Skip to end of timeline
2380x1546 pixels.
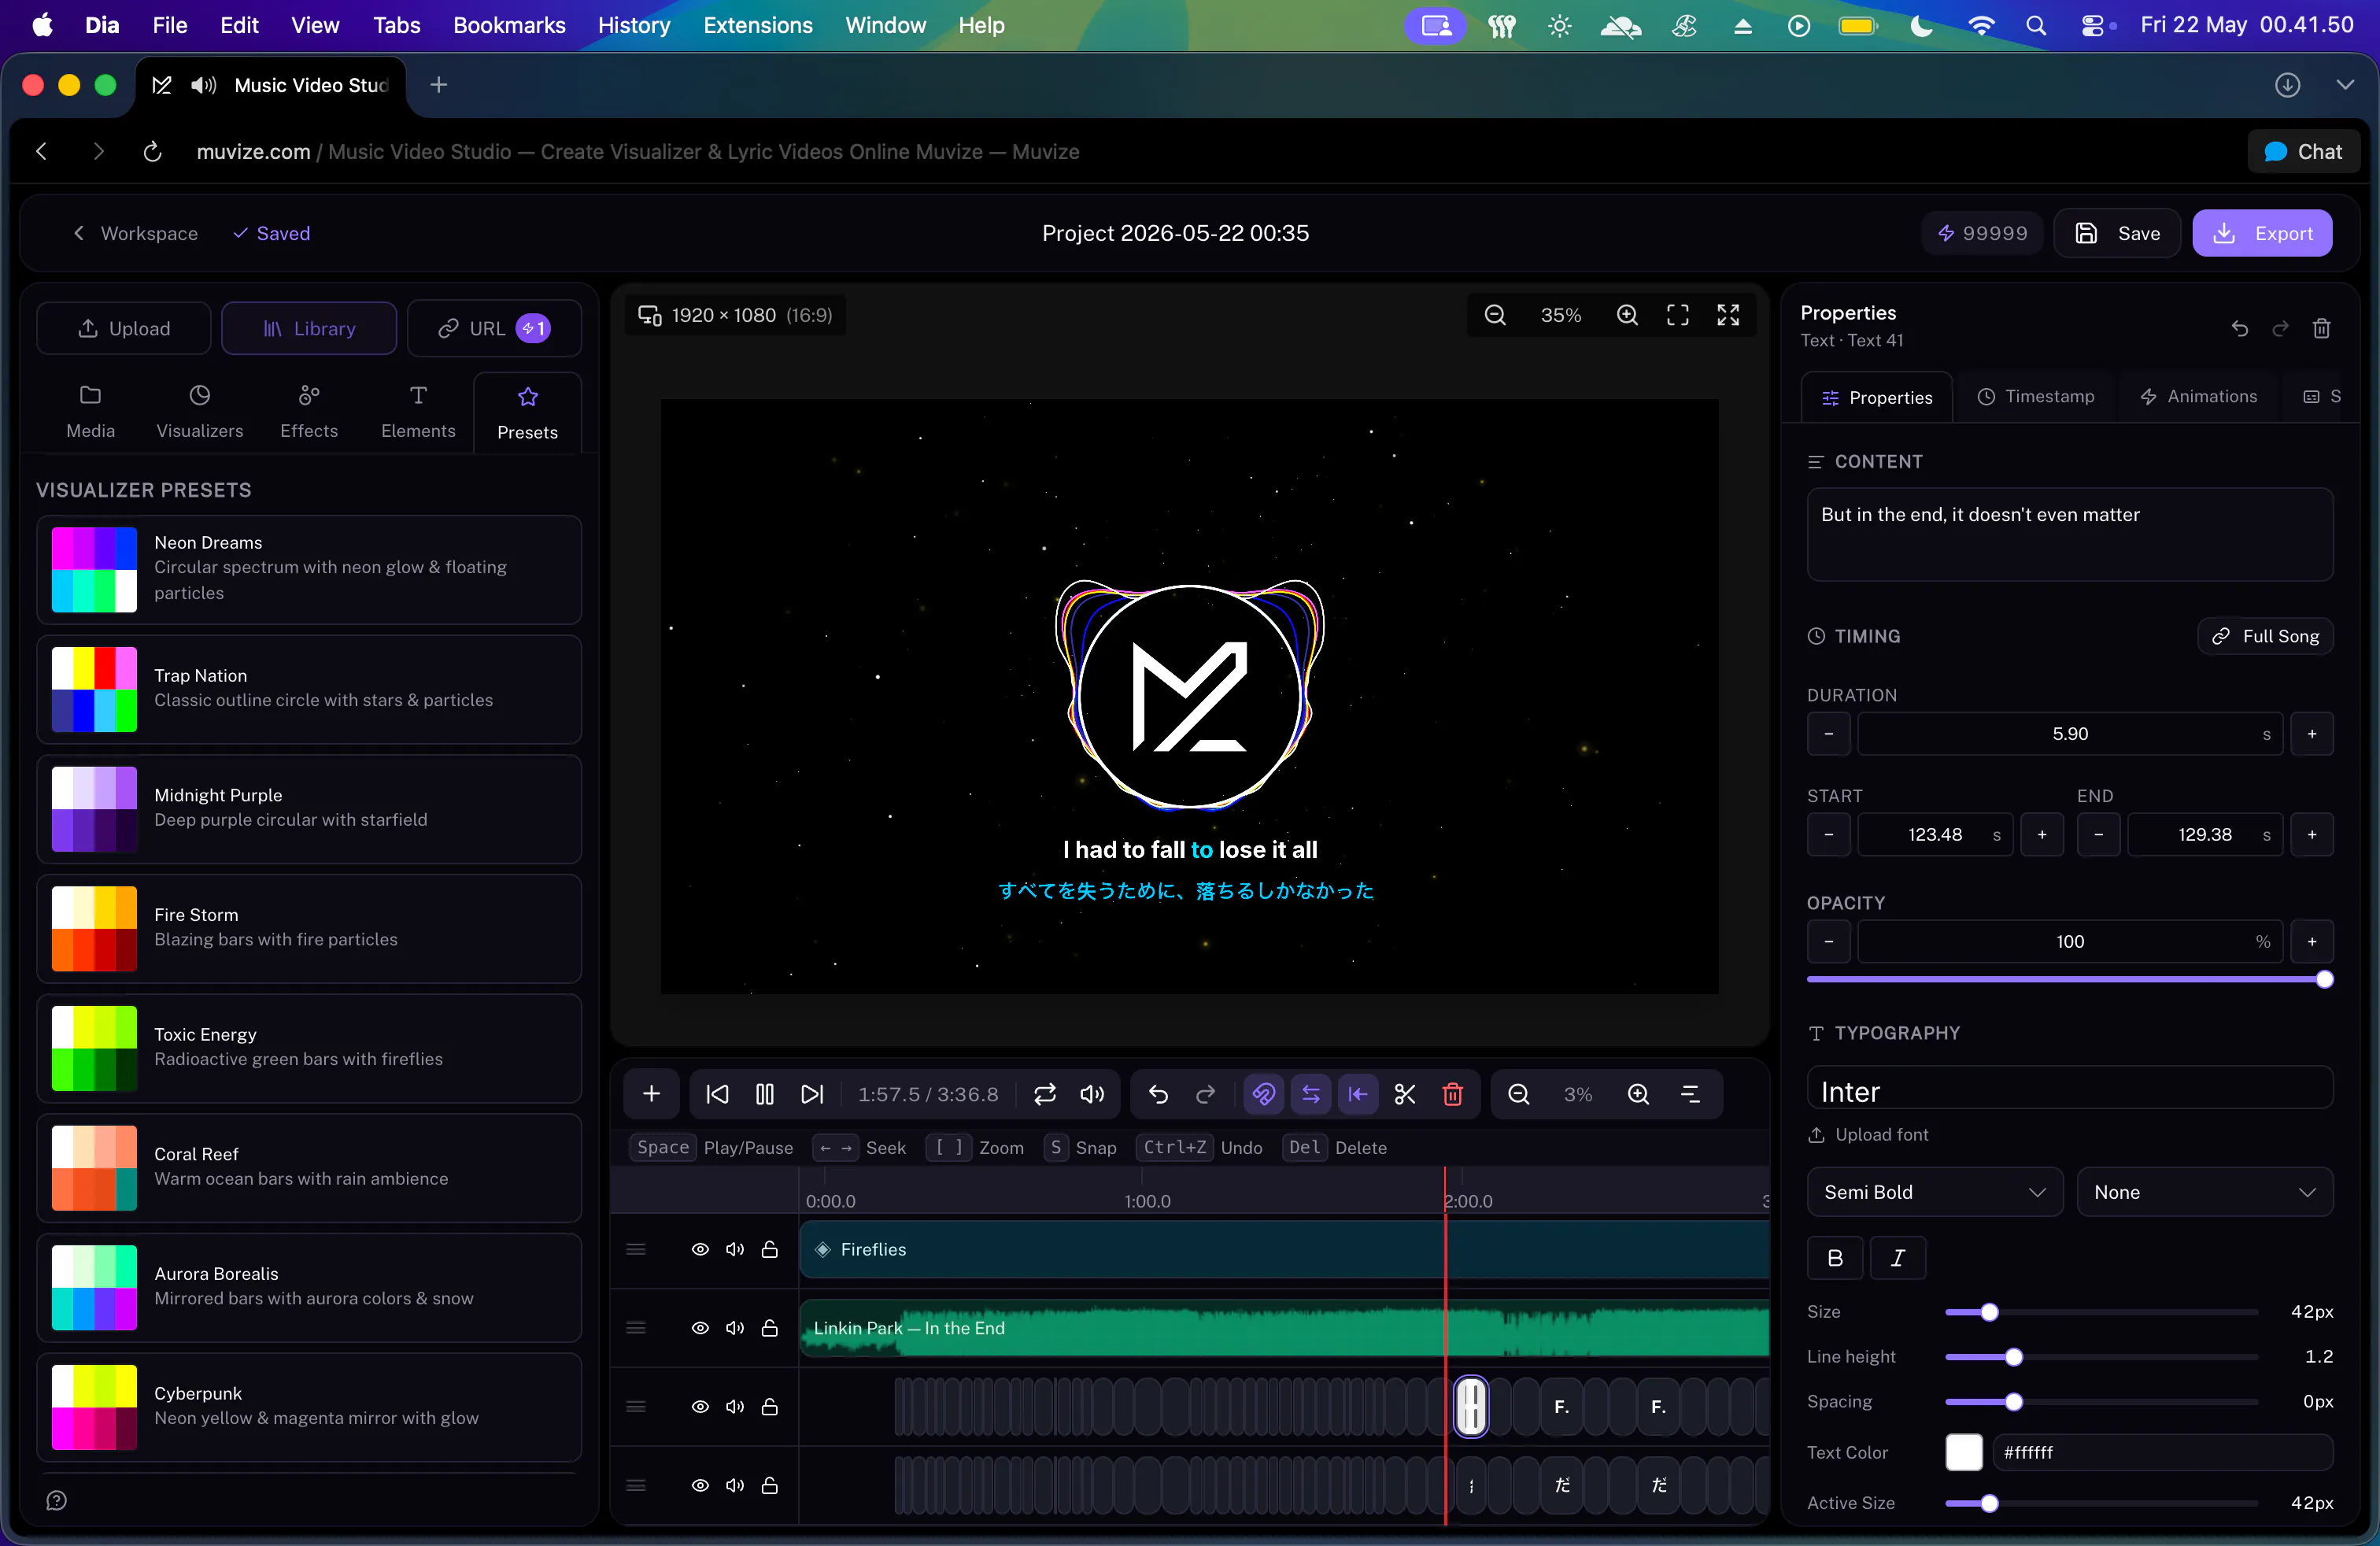(x=812, y=1094)
